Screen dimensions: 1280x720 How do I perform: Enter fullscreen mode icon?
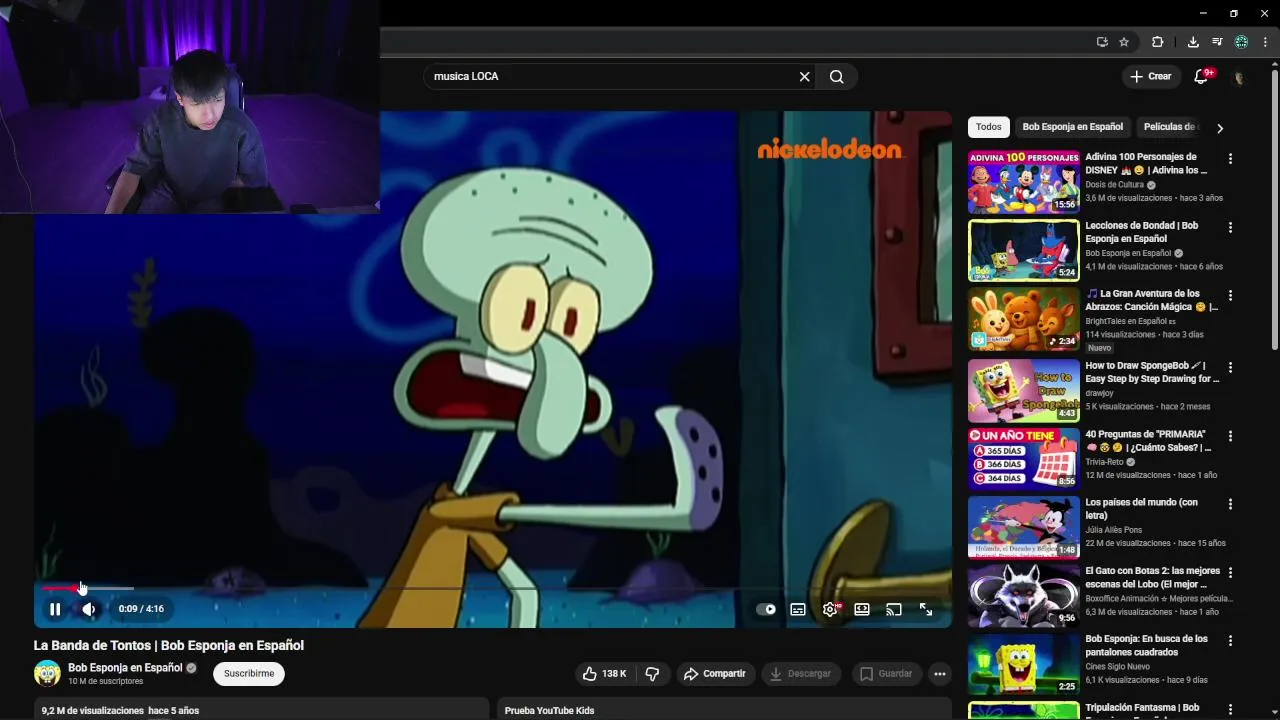click(926, 609)
